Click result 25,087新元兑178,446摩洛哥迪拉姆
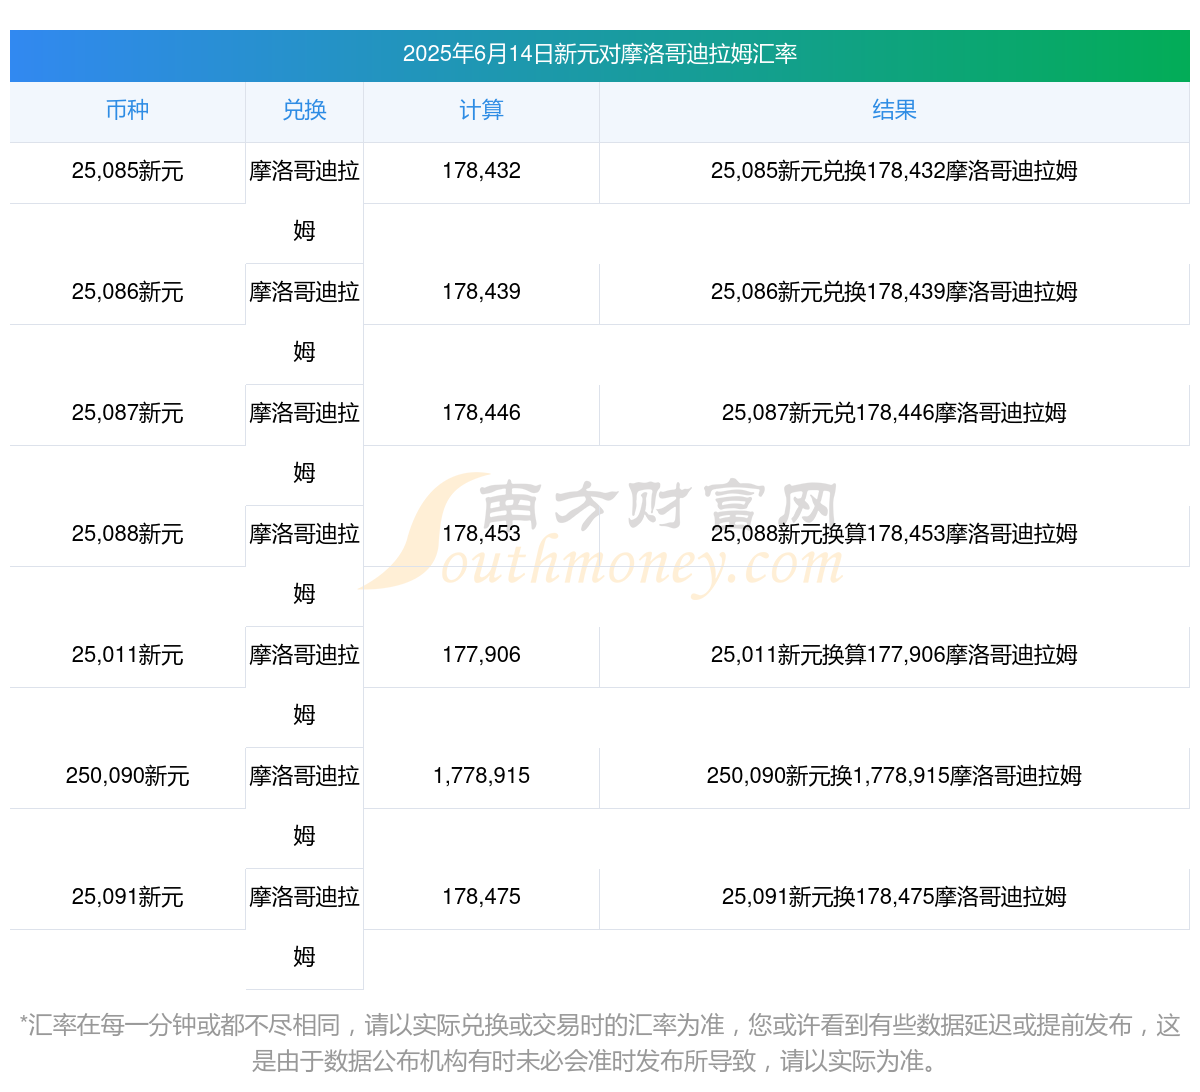The height and width of the screenshot is (1092, 1200). pyautogui.click(x=894, y=413)
